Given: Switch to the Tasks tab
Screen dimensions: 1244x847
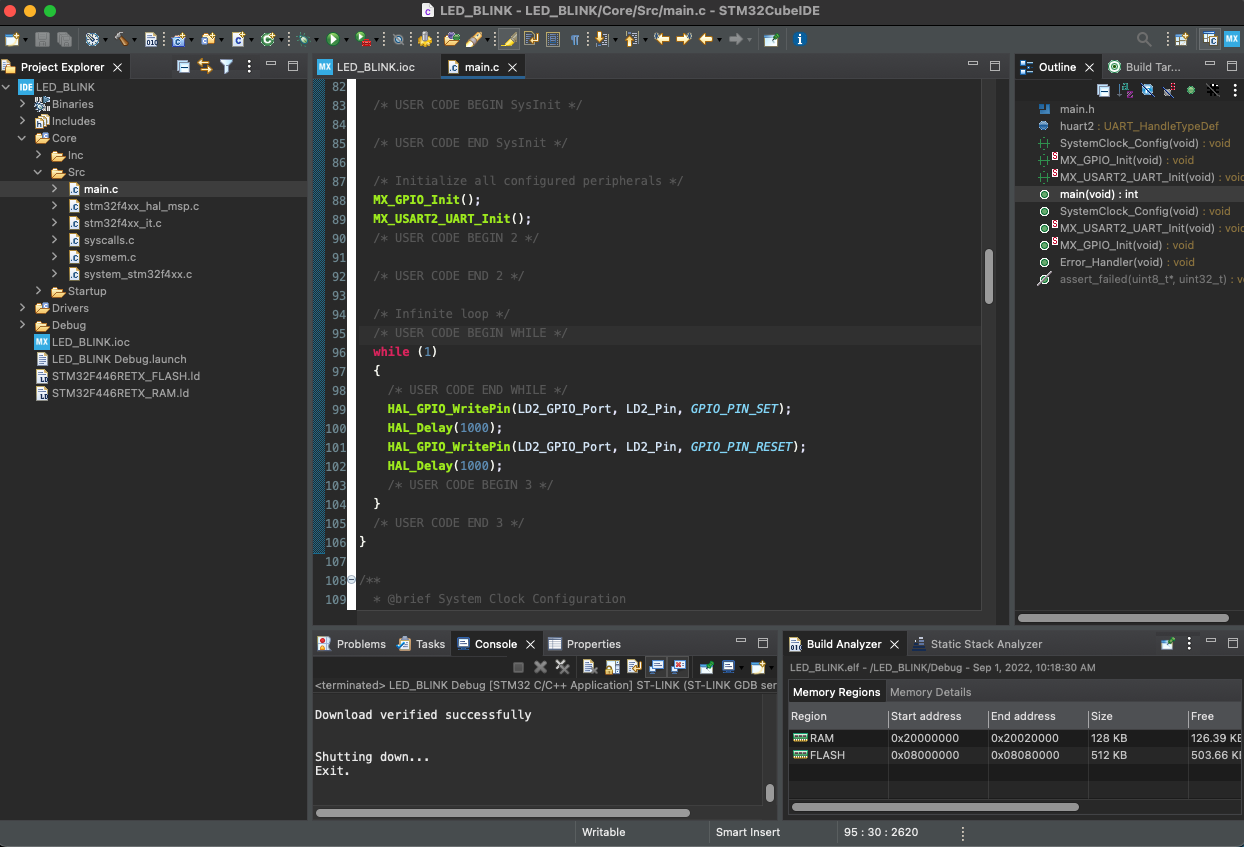Looking at the screenshot, I should [421, 644].
